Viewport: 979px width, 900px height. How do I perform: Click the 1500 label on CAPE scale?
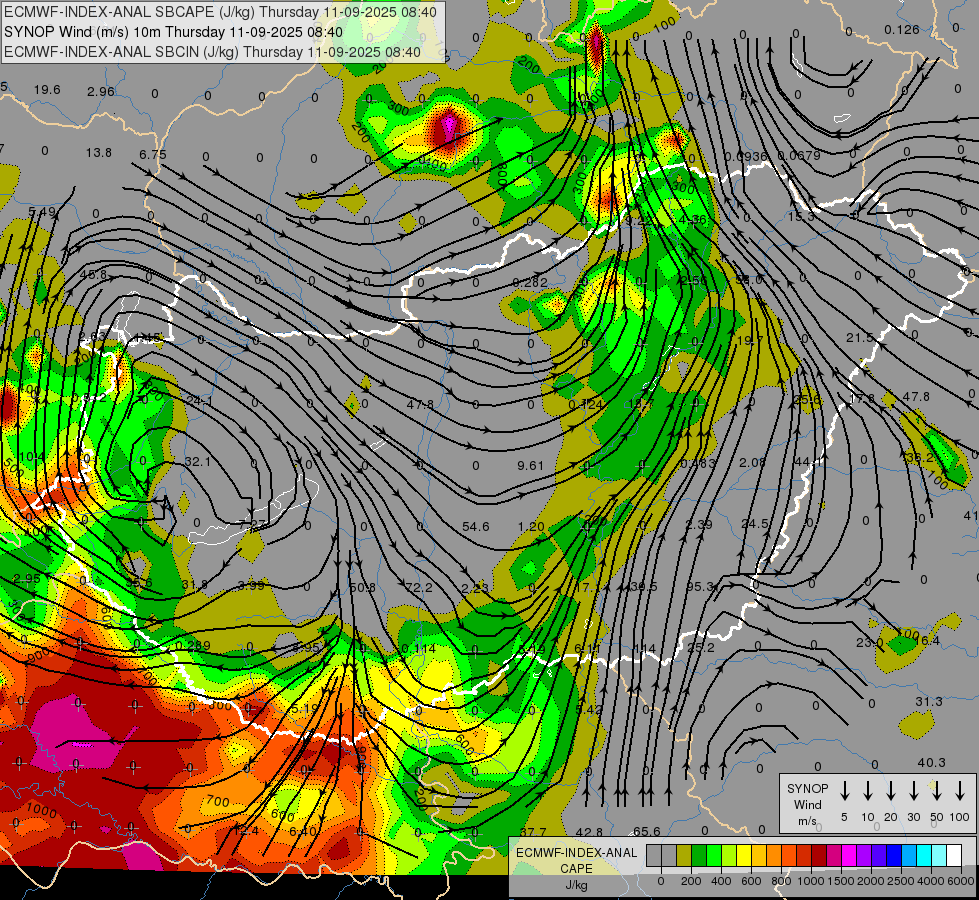[x=840, y=881]
